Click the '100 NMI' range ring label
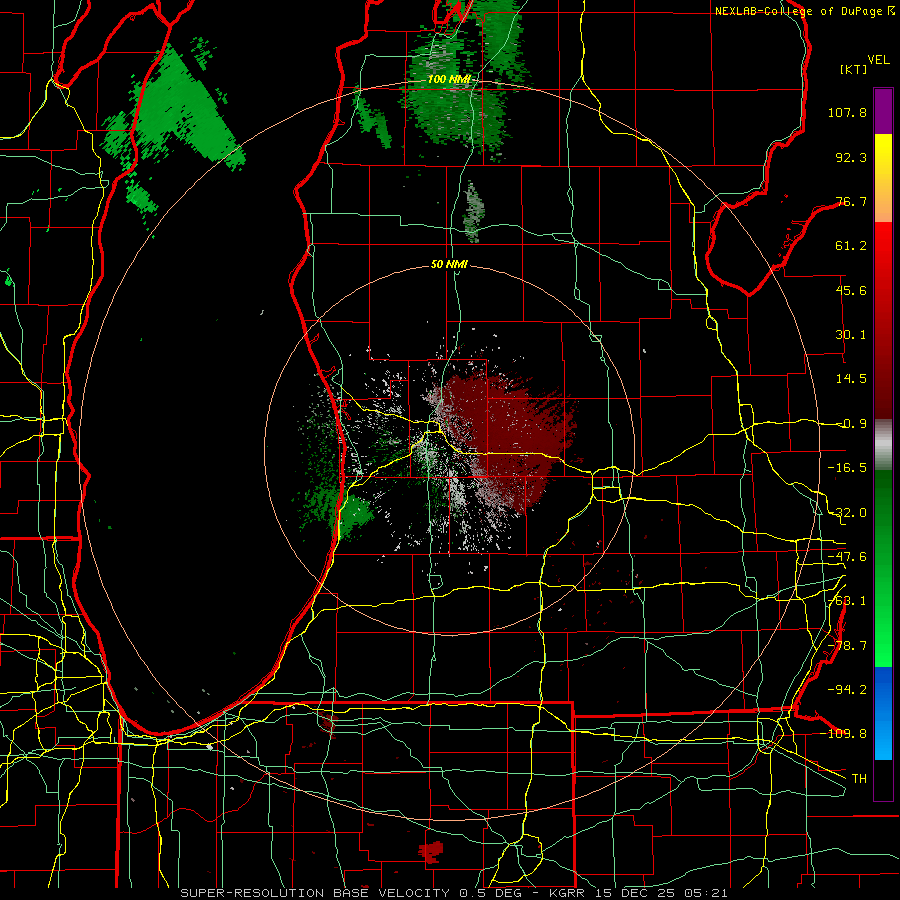This screenshot has height=900, width=900. tap(449, 79)
